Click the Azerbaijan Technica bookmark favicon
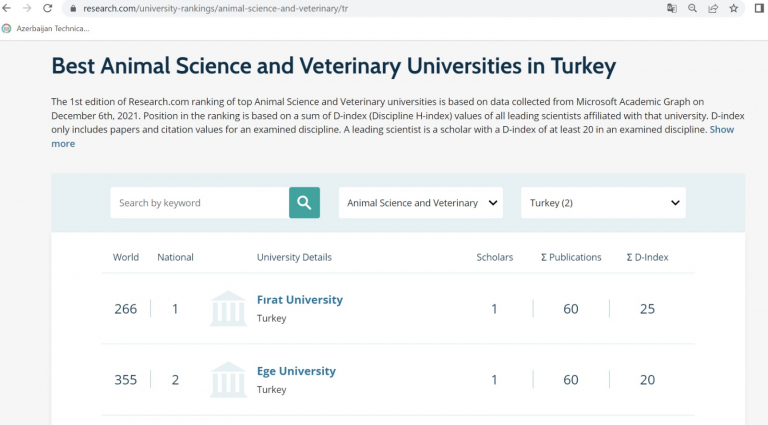 tap(6, 28)
